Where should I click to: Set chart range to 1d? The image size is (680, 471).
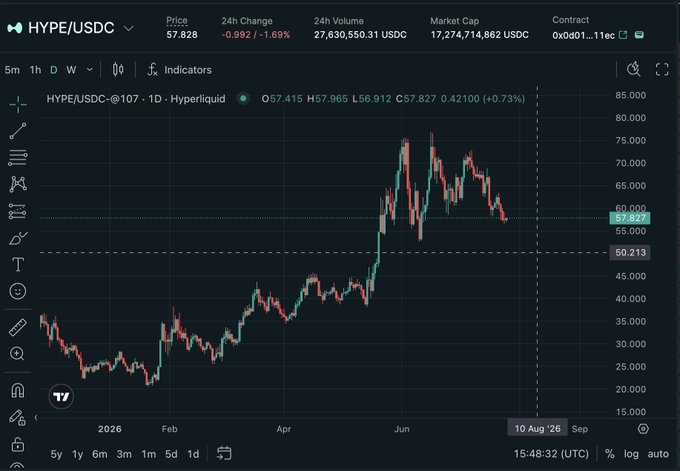193,454
